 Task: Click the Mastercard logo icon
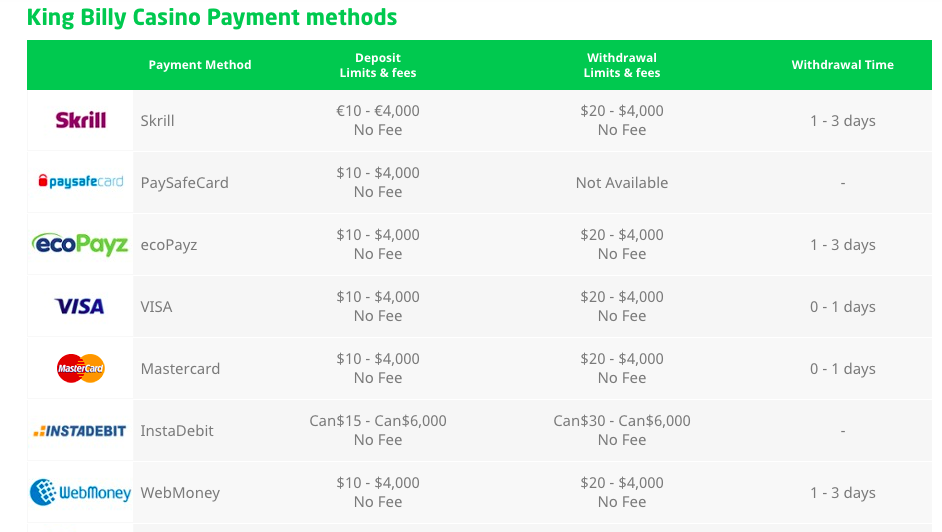click(80, 368)
